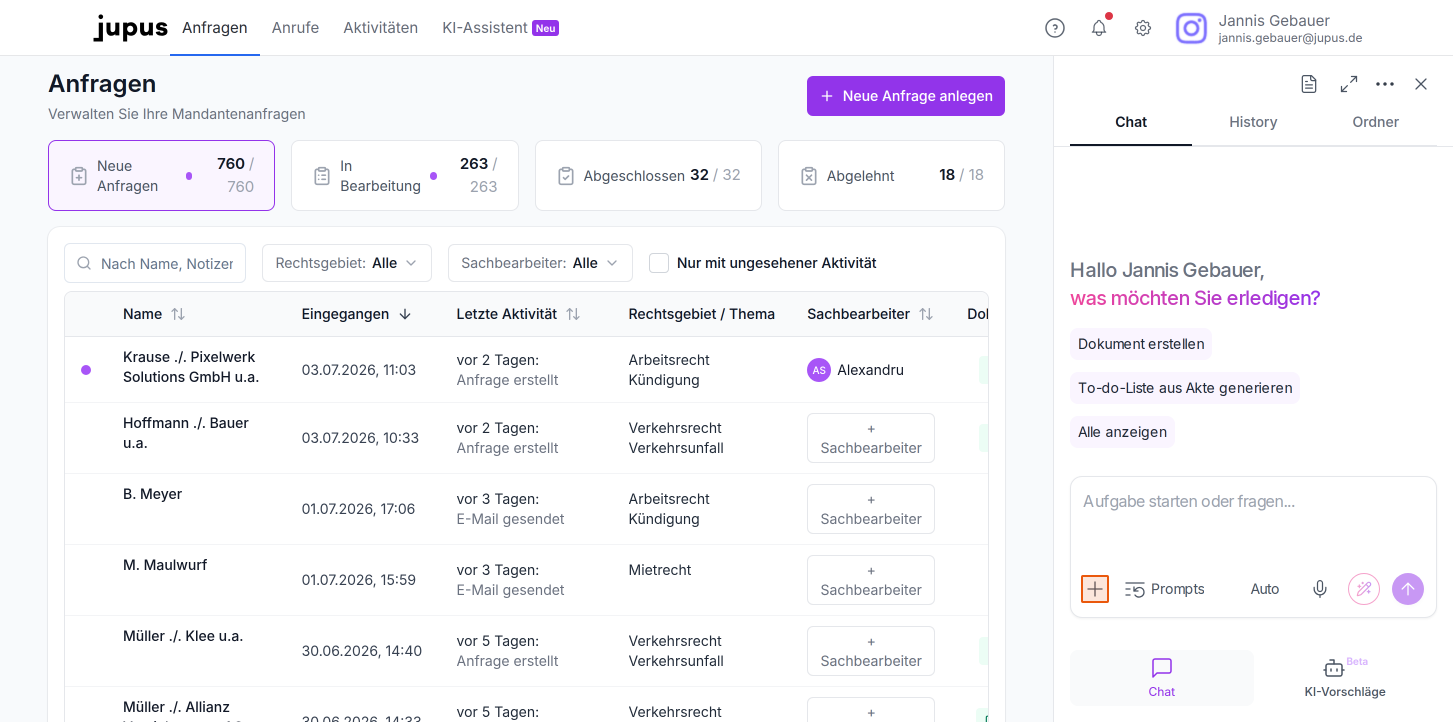Click To-do-Liste aus Akte generieren suggestion
Viewport: 1453px width, 722px height.
click(1185, 388)
